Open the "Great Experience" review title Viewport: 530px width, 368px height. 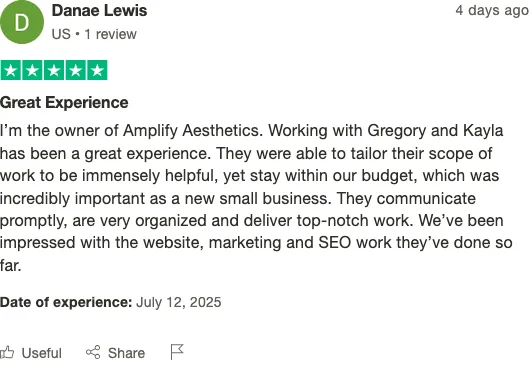64,102
